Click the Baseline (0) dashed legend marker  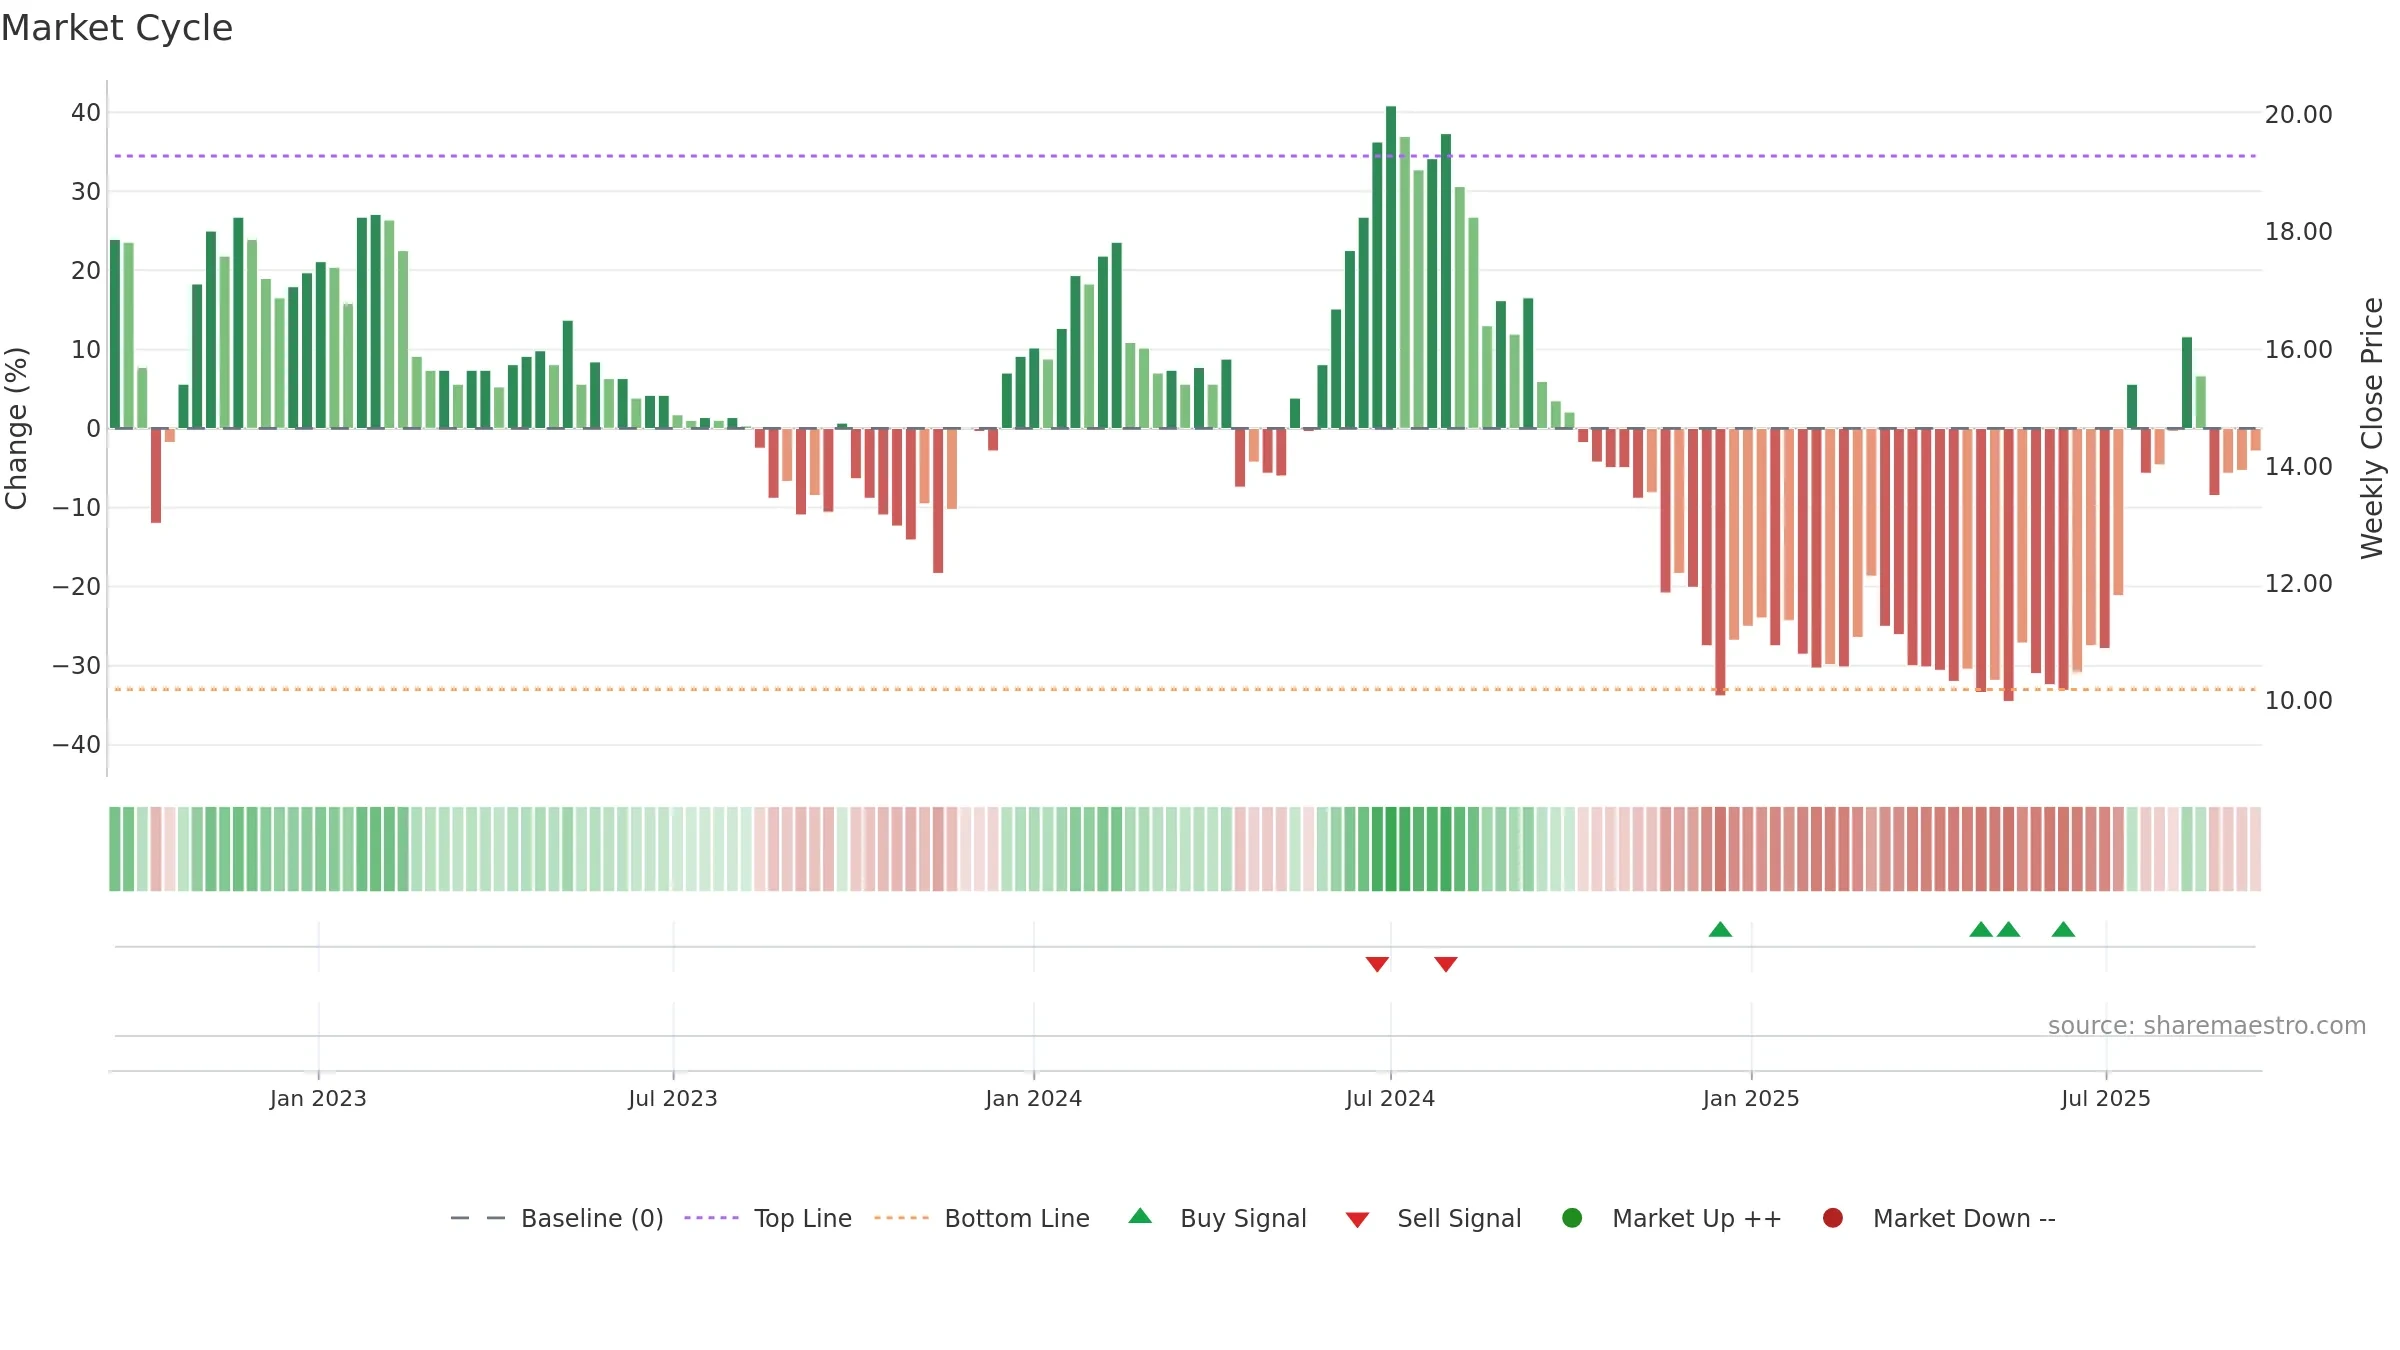pos(478,1218)
